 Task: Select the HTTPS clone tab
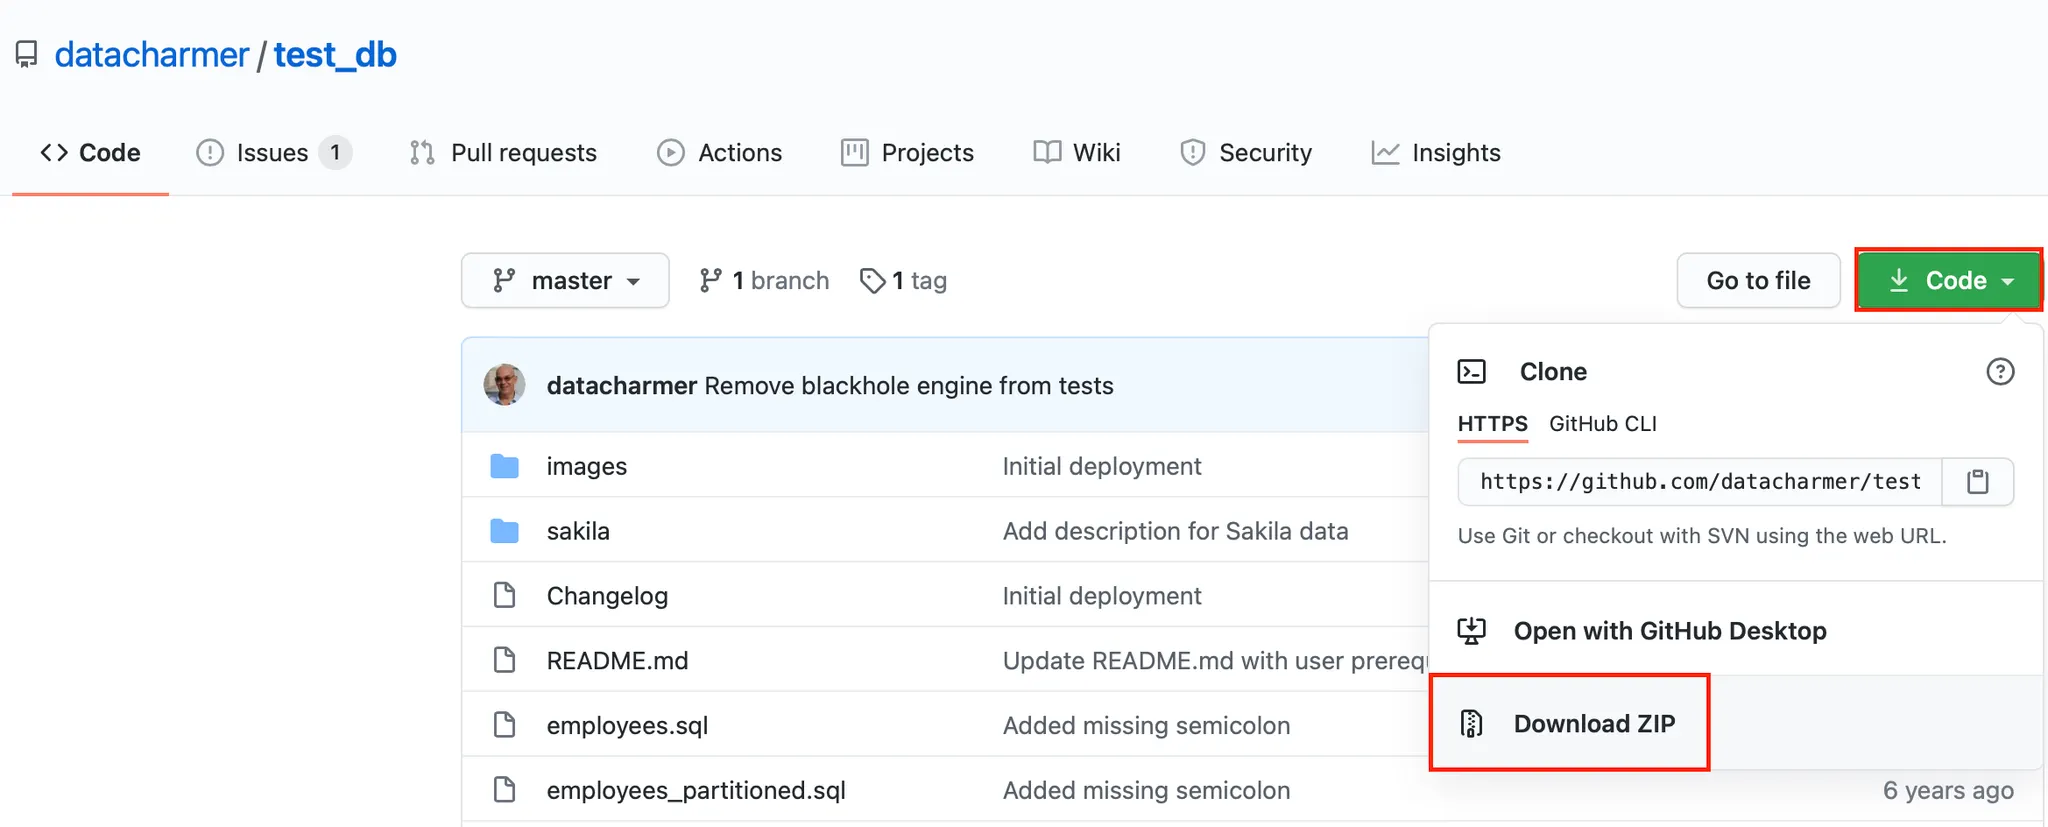pyautogui.click(x=1492, y=424)
